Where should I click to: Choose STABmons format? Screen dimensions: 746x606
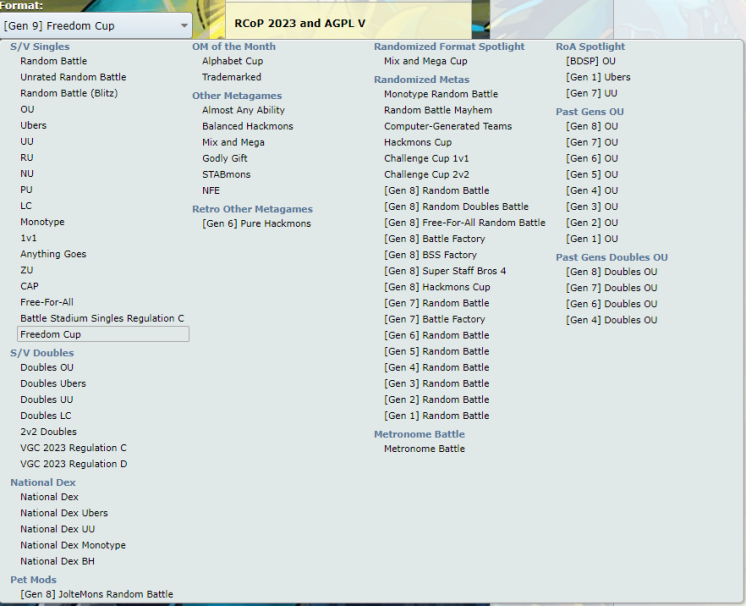point(226,175)
